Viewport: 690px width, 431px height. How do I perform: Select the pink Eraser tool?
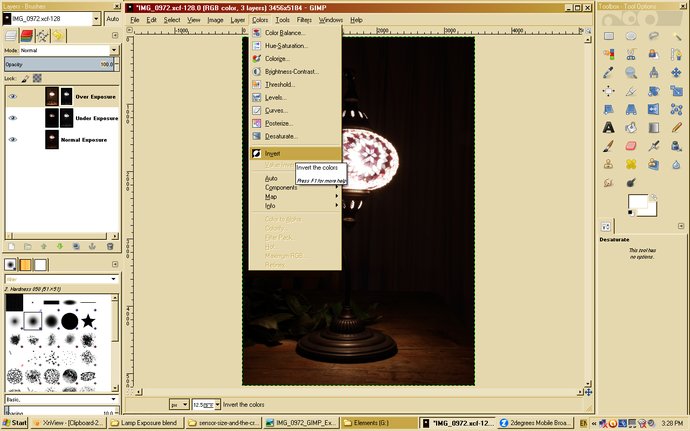pos(631,146)
